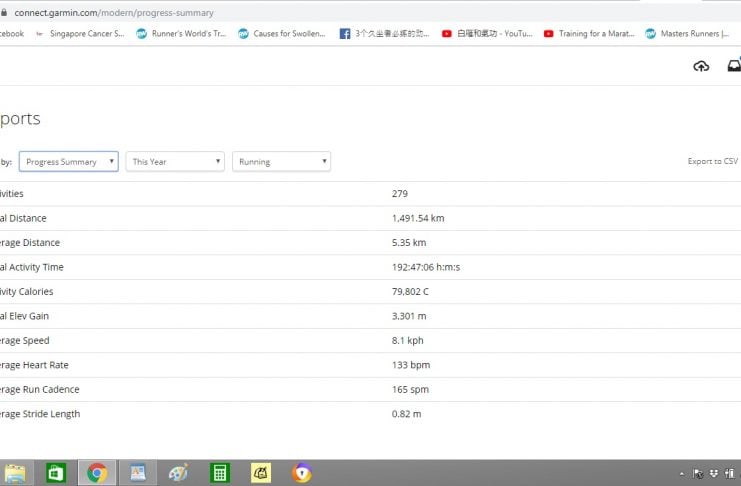Image resolution: width=741 pixels, height=486 pixels.
Task: Click the Total Elev Gain row label
Action: (x=25, y=316)
